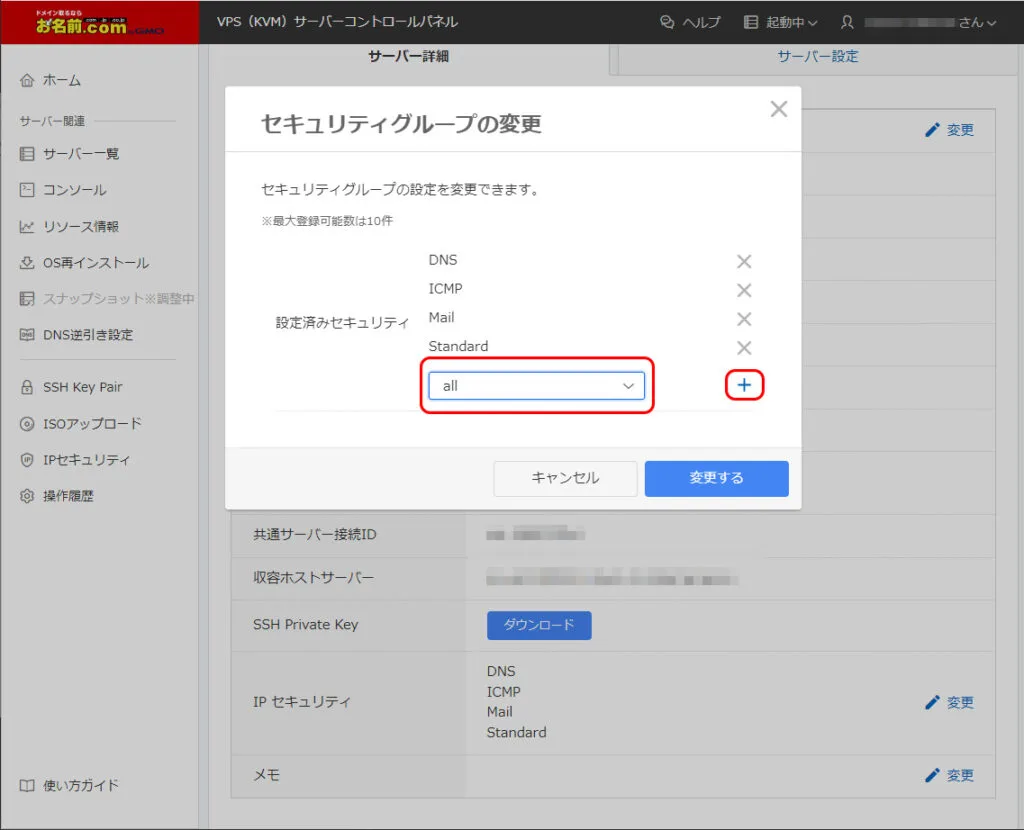Screen dimensions: 1024x830
Task: Switch to the サーバー設定 tab
Action: pos(817,57)
